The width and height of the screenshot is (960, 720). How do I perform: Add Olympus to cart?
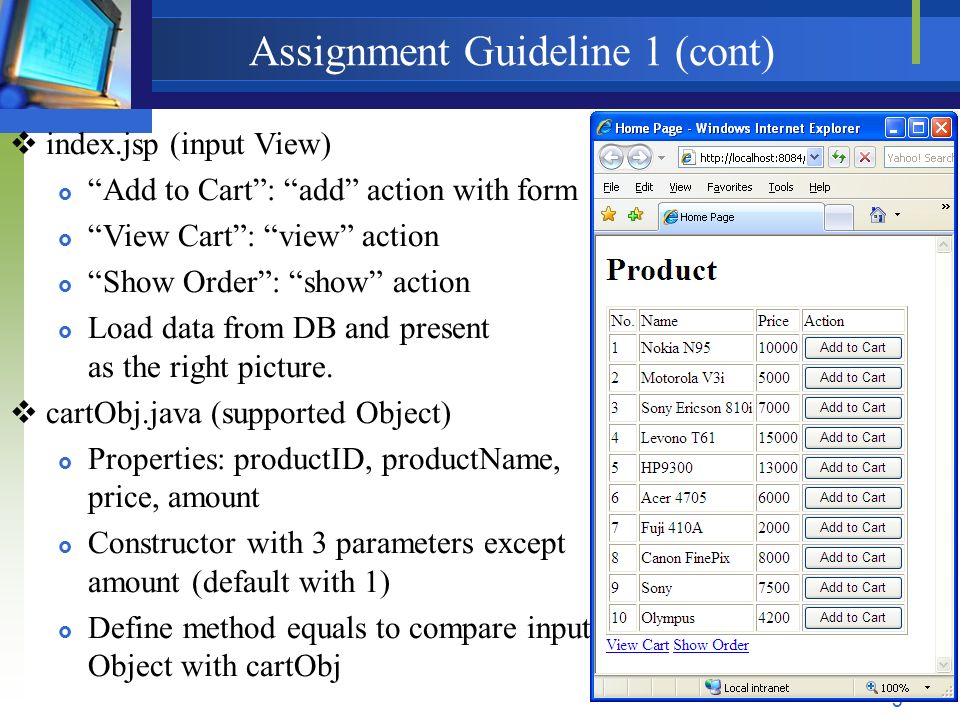click(x=853, y=618)
